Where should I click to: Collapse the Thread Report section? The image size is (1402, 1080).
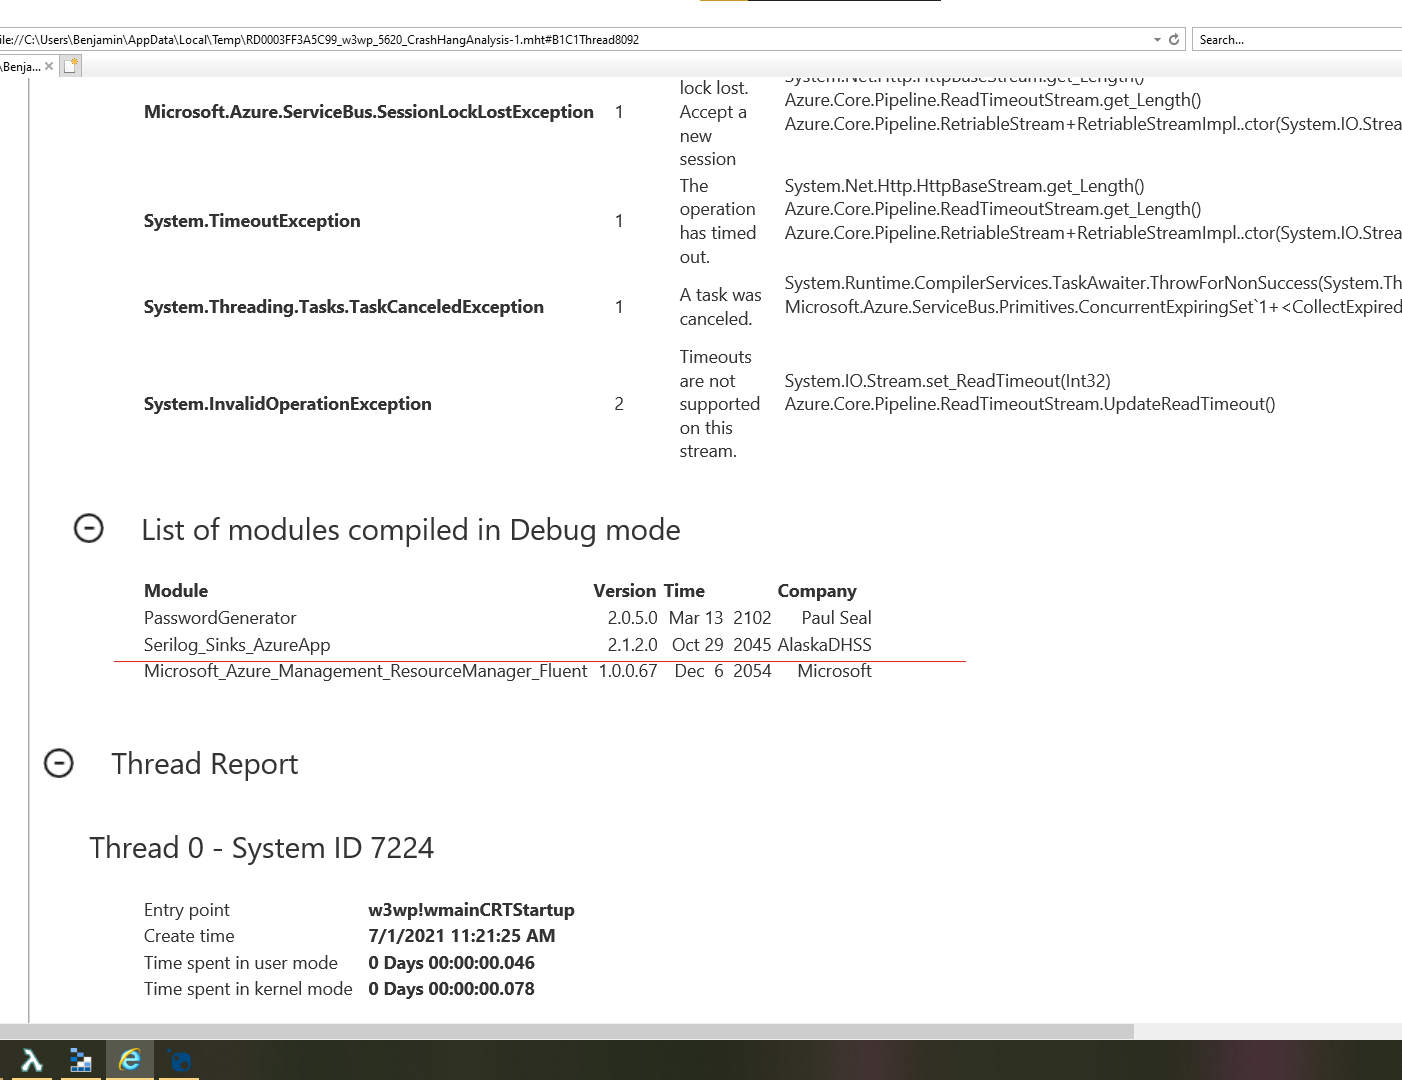(x=59, y=763)
